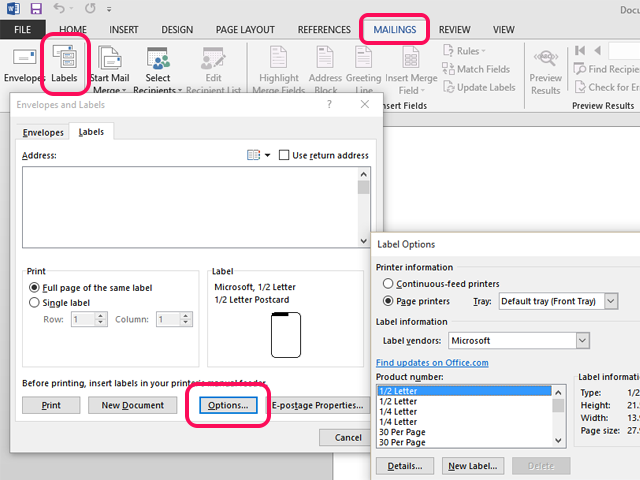The image size is (640, 480).
Task: Switch to Envelopes tab in dialog
Action: [x=43, y=132]
